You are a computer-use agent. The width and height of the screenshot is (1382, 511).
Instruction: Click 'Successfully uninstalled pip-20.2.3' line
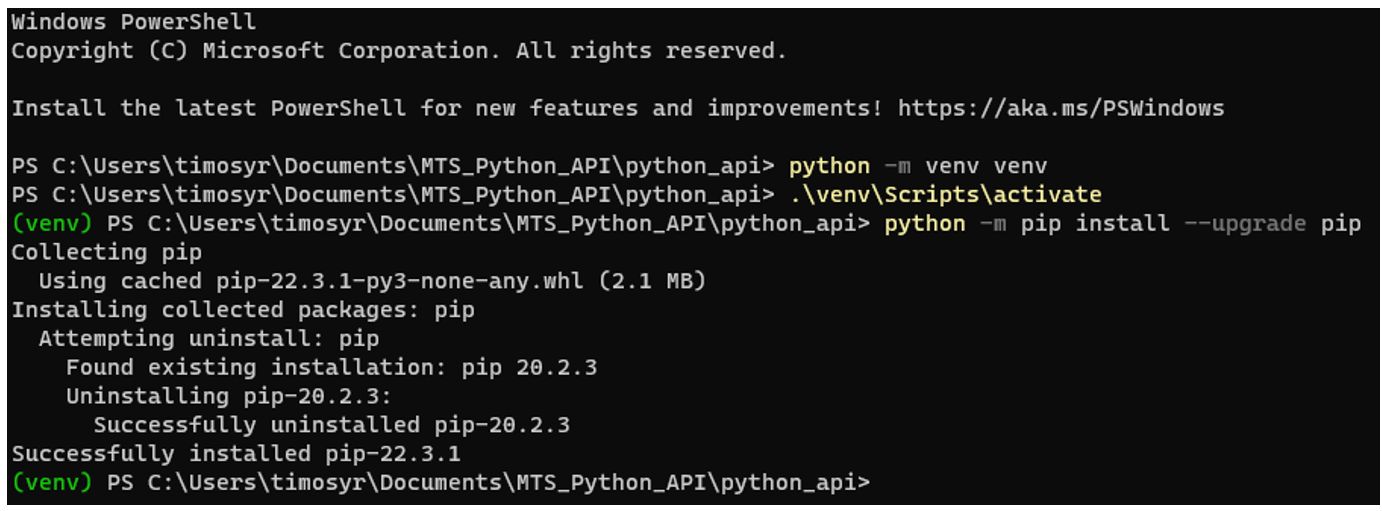332,425
